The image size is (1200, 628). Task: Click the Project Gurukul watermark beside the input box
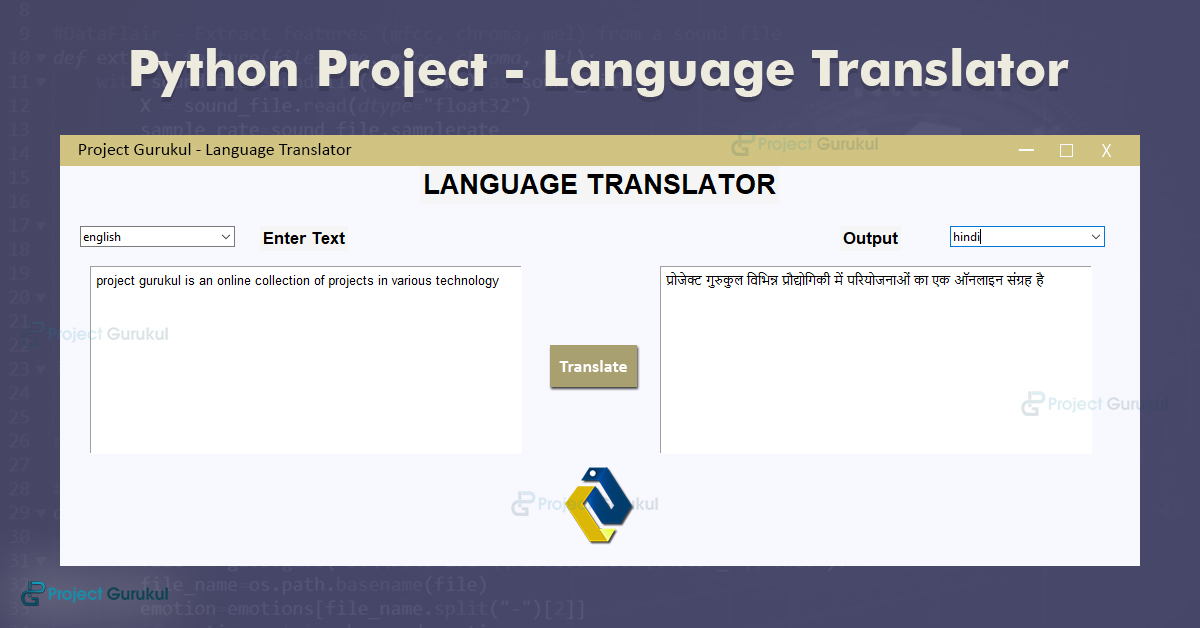100,333
